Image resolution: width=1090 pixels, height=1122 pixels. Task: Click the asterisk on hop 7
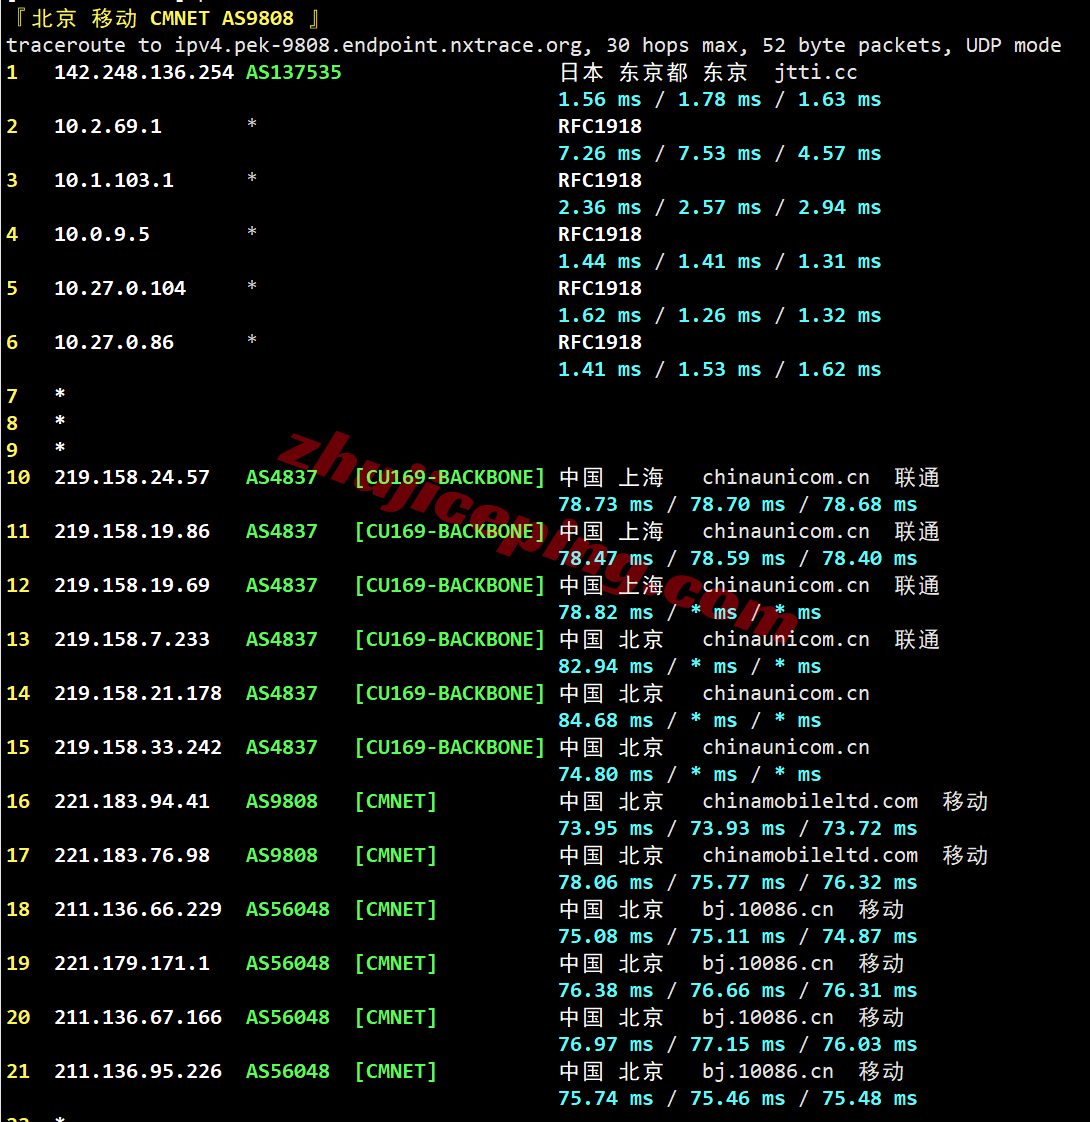tap(58, 395)
